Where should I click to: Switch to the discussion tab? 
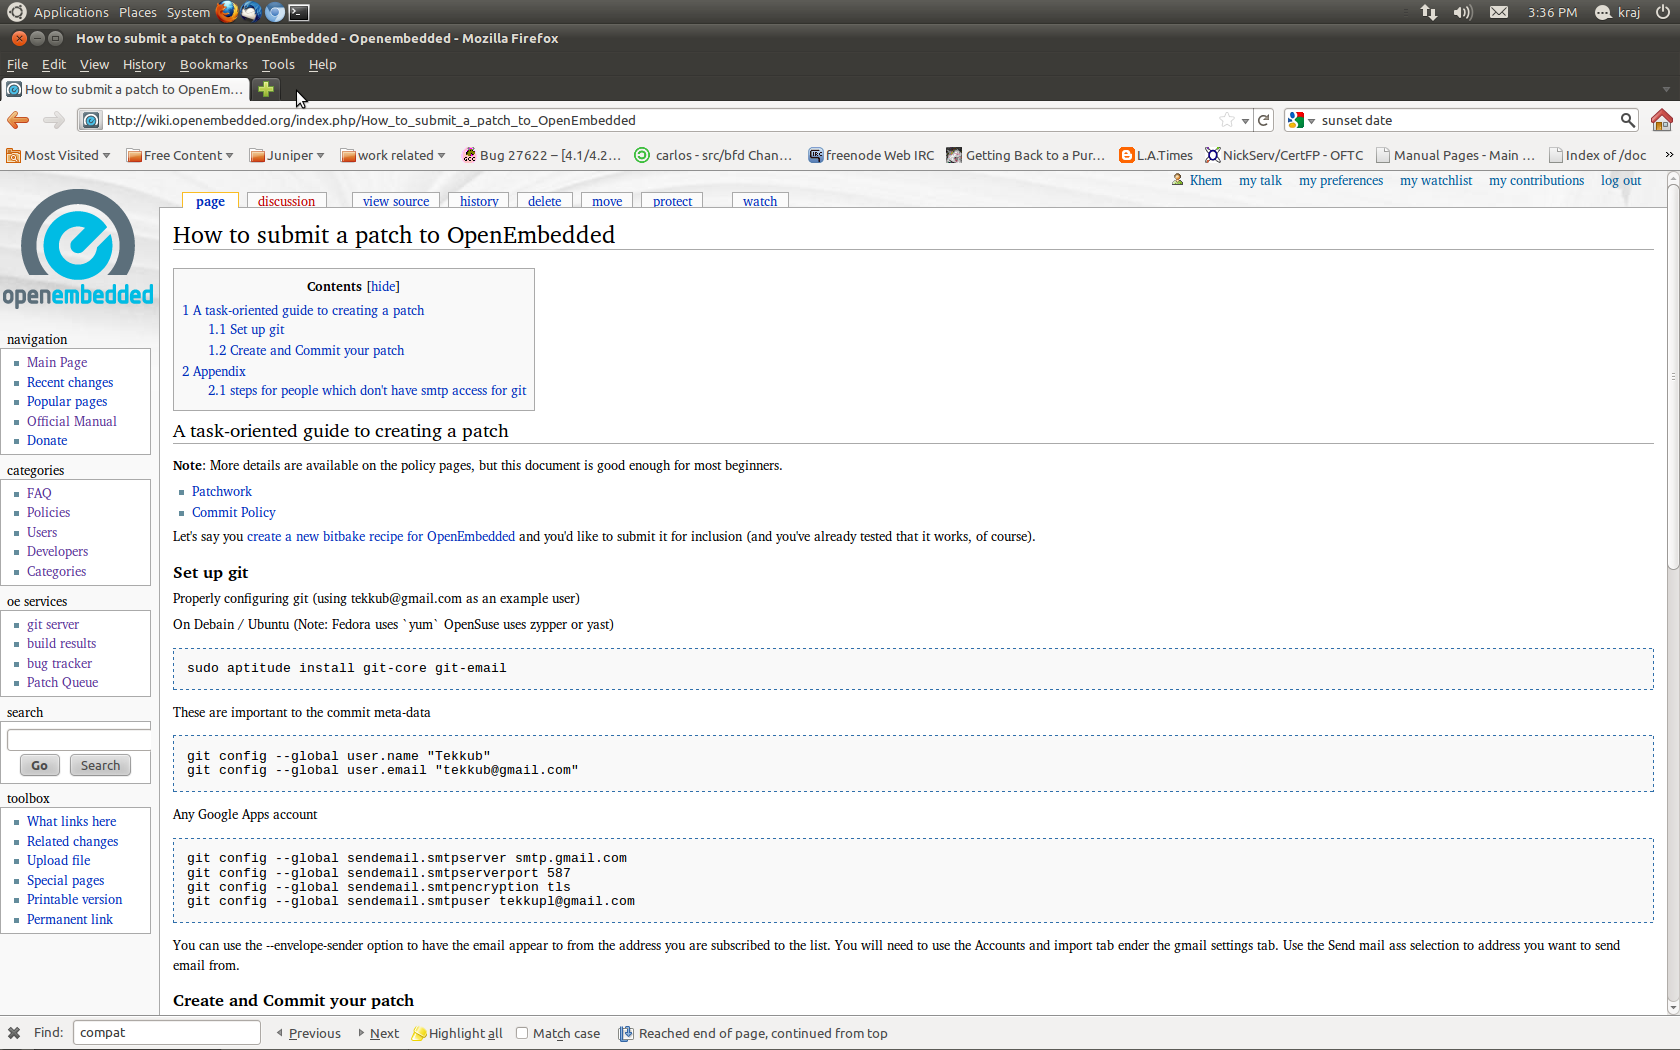(x=286, y=201)
